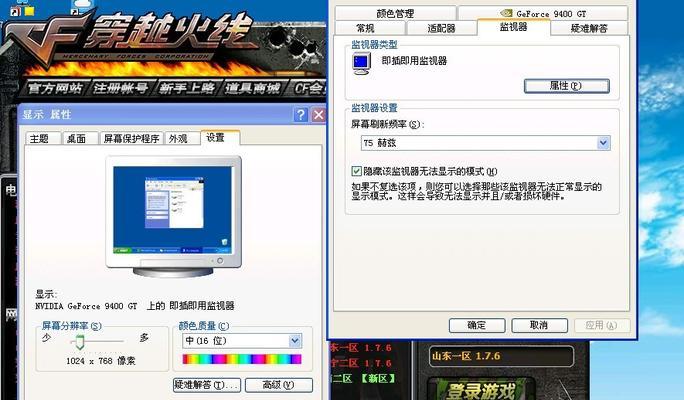Switch to the 主题 tab in 显示属性
Viewport: 684px width, 400px height.
42,138
